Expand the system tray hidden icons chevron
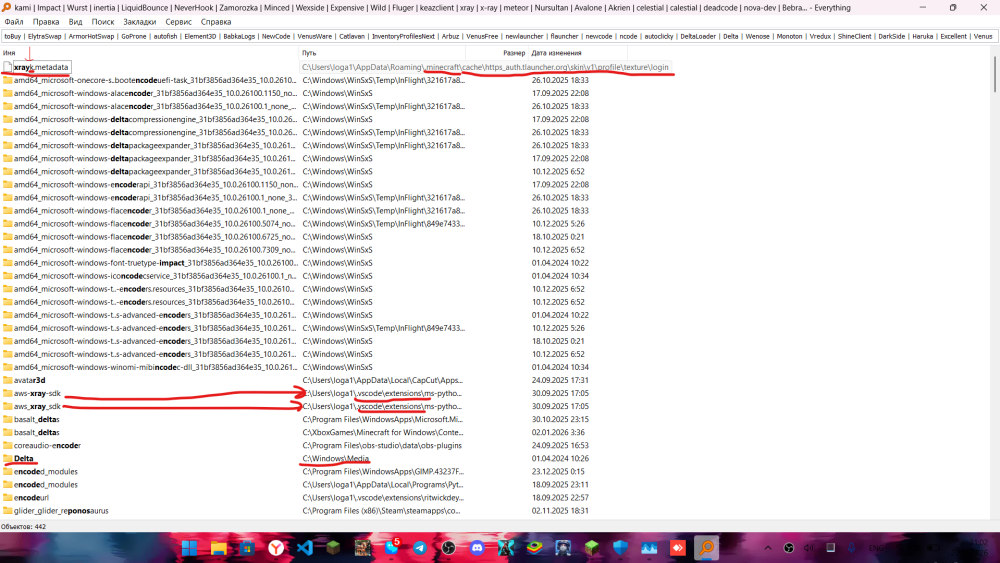Screen dimensions: 1000x563 pyautogui.click(x=768, y=548)
